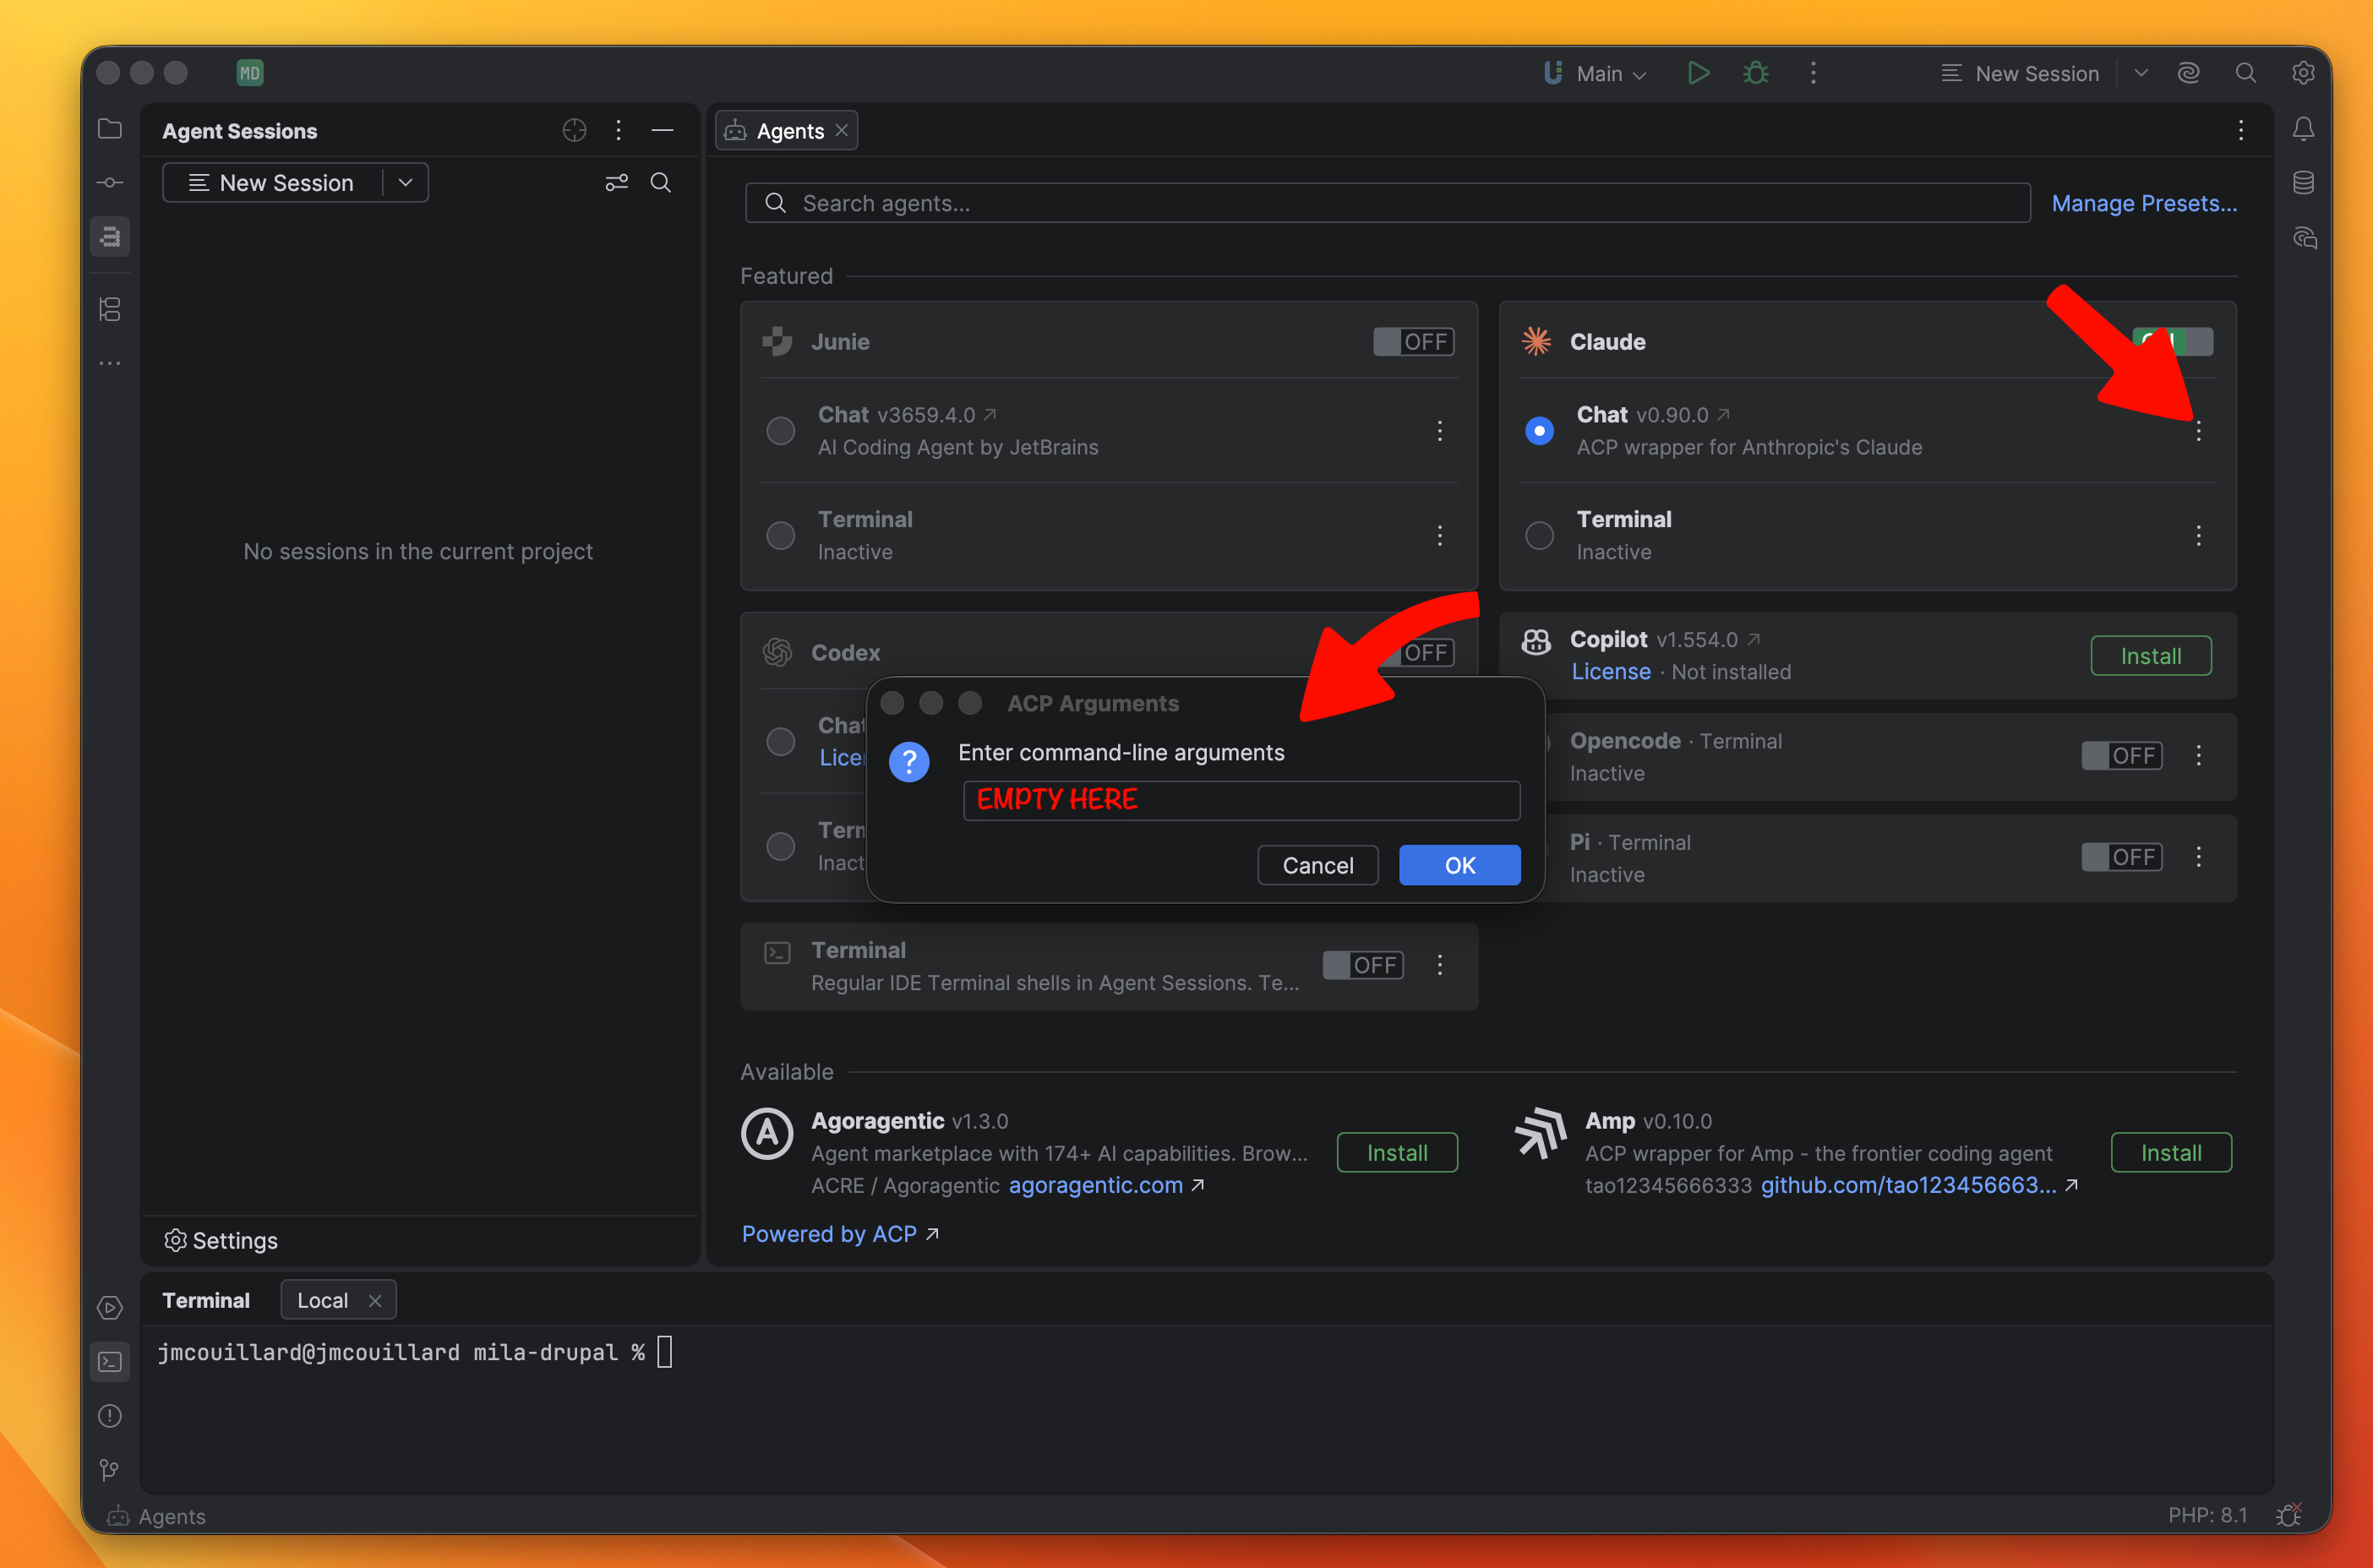Screen dimensions: 2373x1568
Task: Toggle the Opencode OFF switch
Action: click(2121, 756)
